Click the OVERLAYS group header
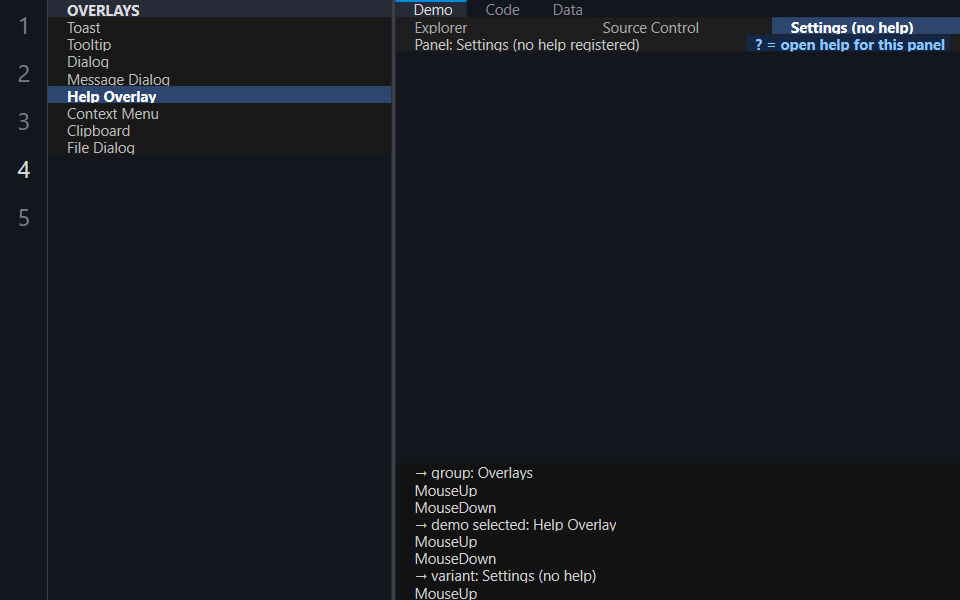This screenshot has width=960, height=600. [x=219, y=10]
